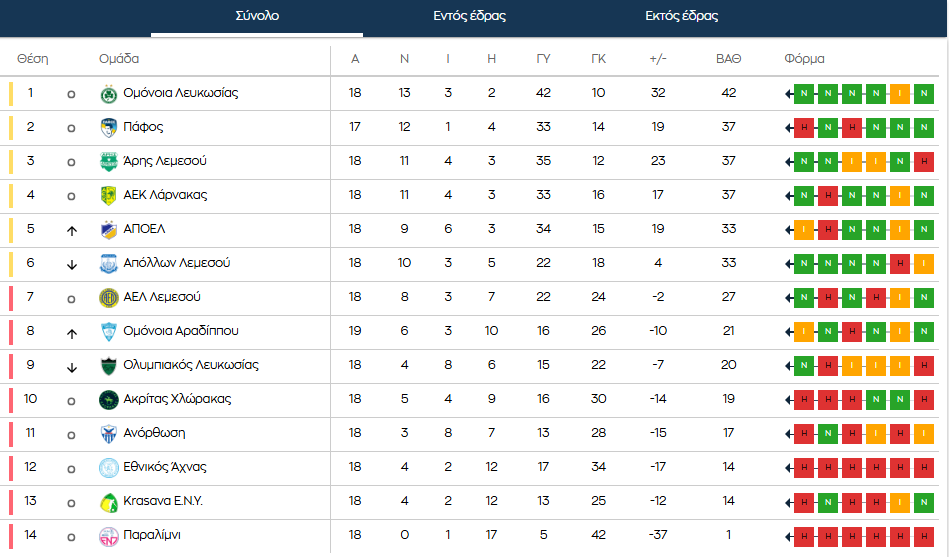The height and width of the screenshot is (557, 949).
Task: Click the Ακρίτας Χλώρακας team emblem
Action: pyautogui.click(x=108, y=400)
